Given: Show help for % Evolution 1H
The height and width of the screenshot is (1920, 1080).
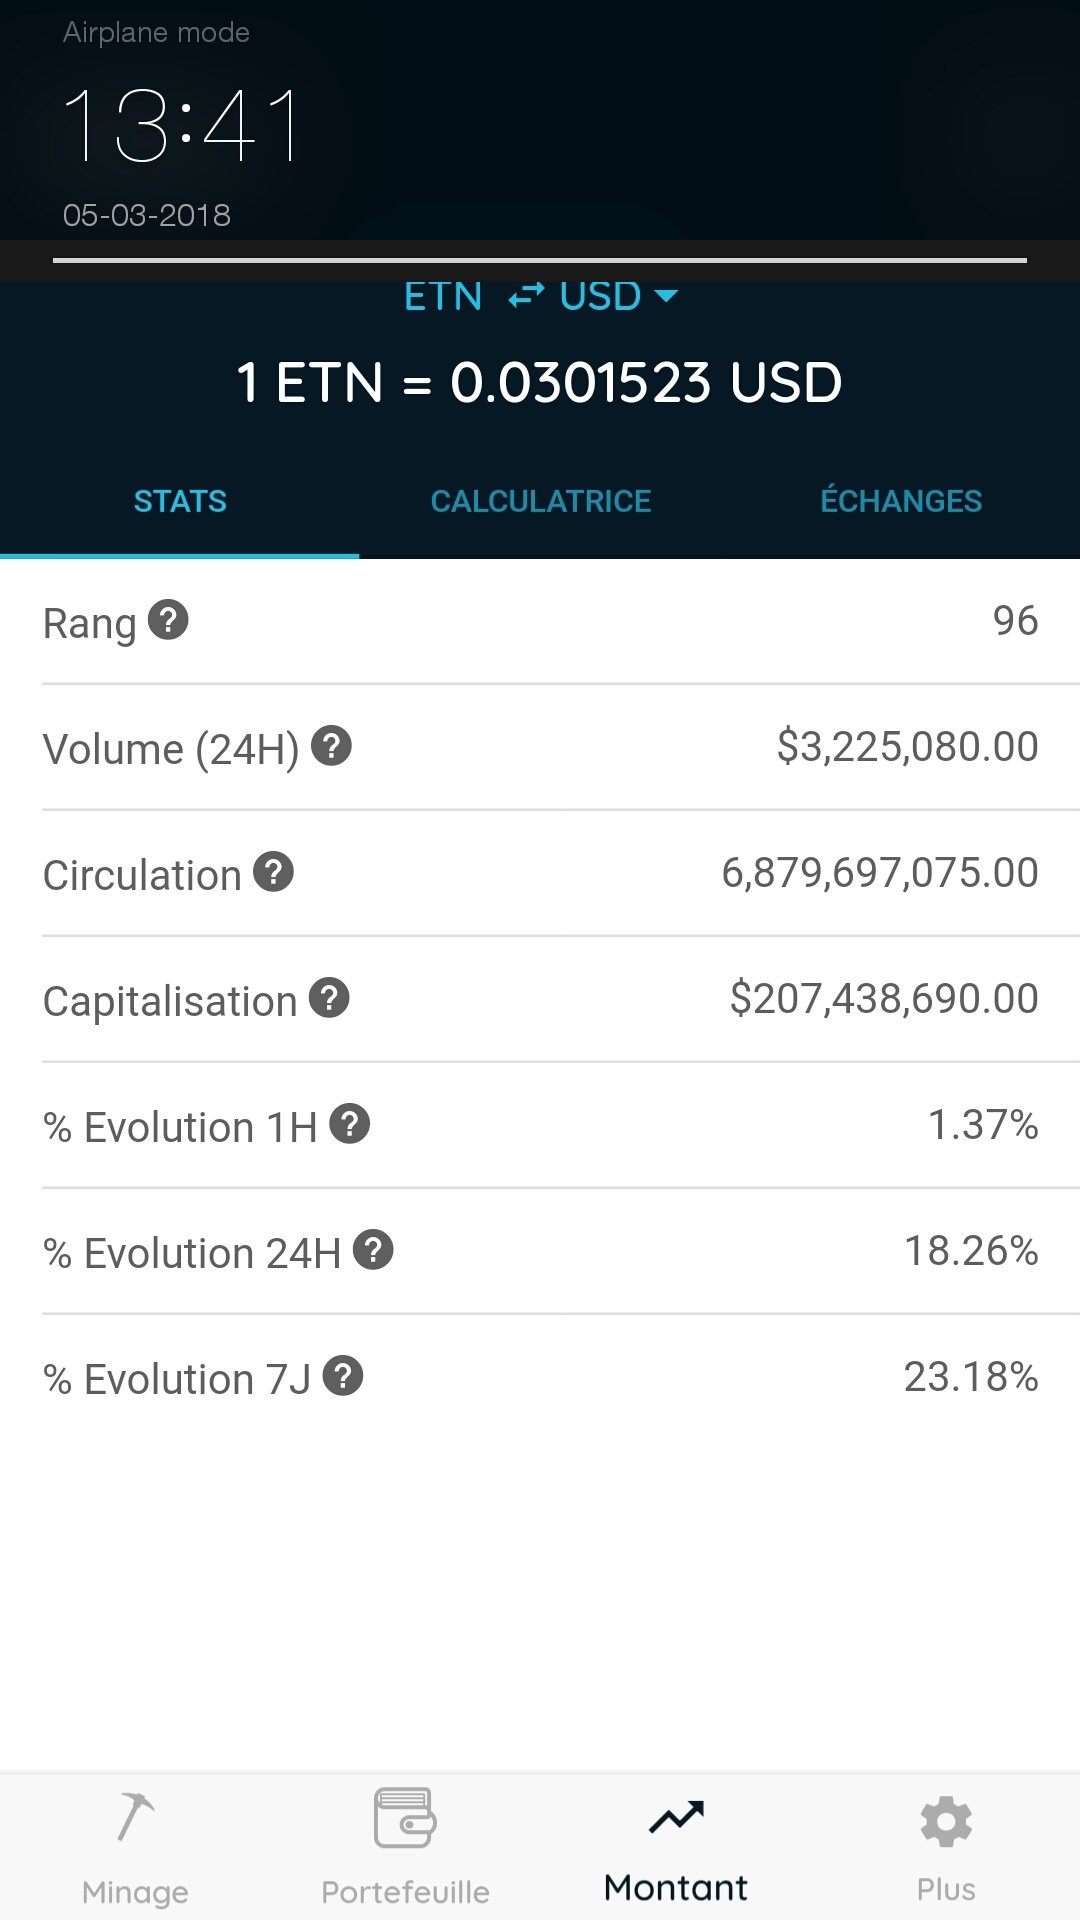Looking at the screenshot, I should (x=350, y=1124).
